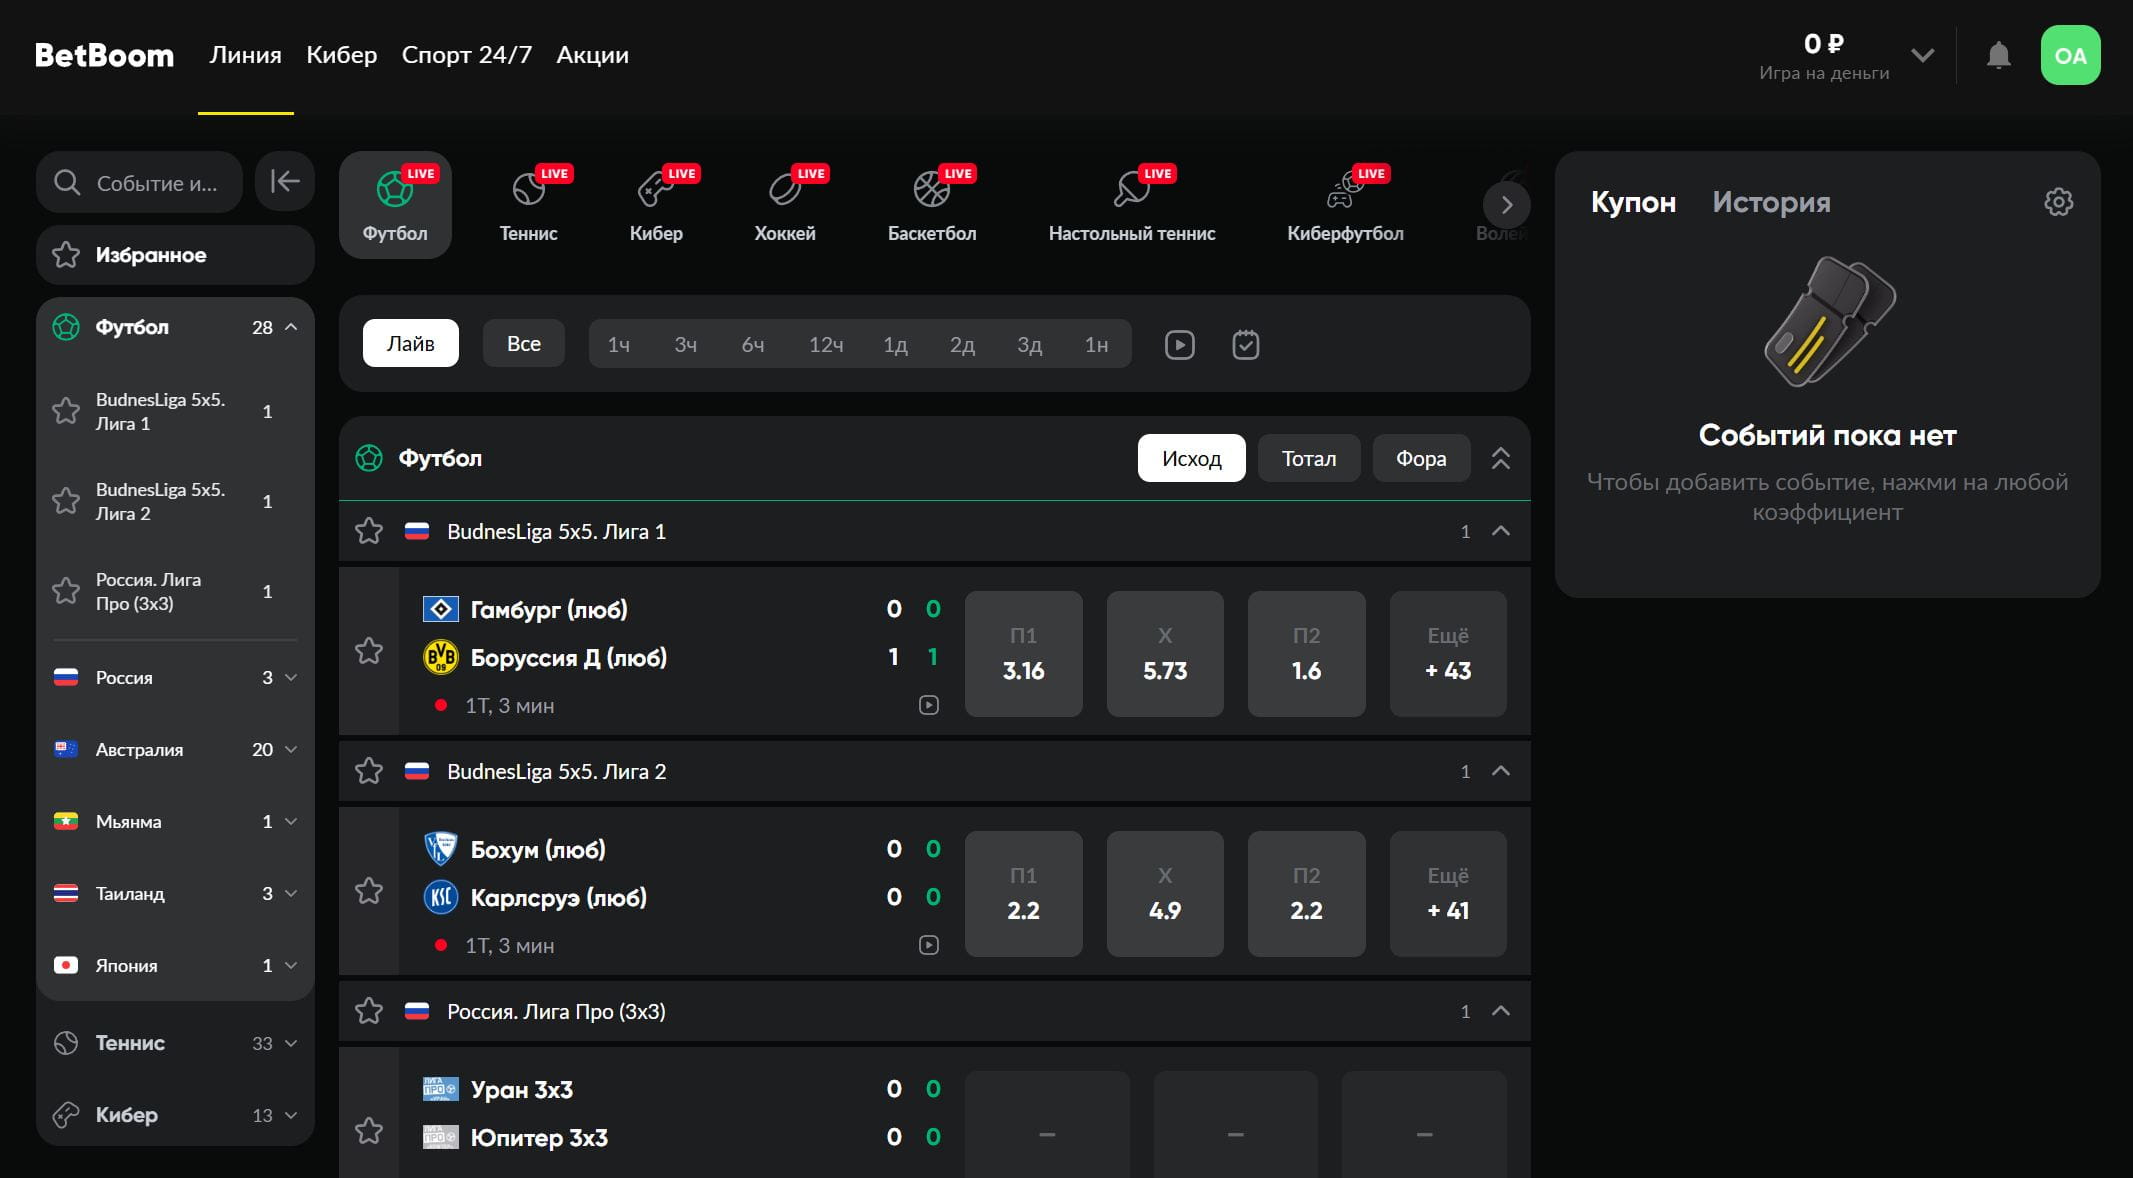Viewport: 2133px width, 1178px height.
Task: Select the live Баскетбол sport icon
Action: (x=932, y=205)
